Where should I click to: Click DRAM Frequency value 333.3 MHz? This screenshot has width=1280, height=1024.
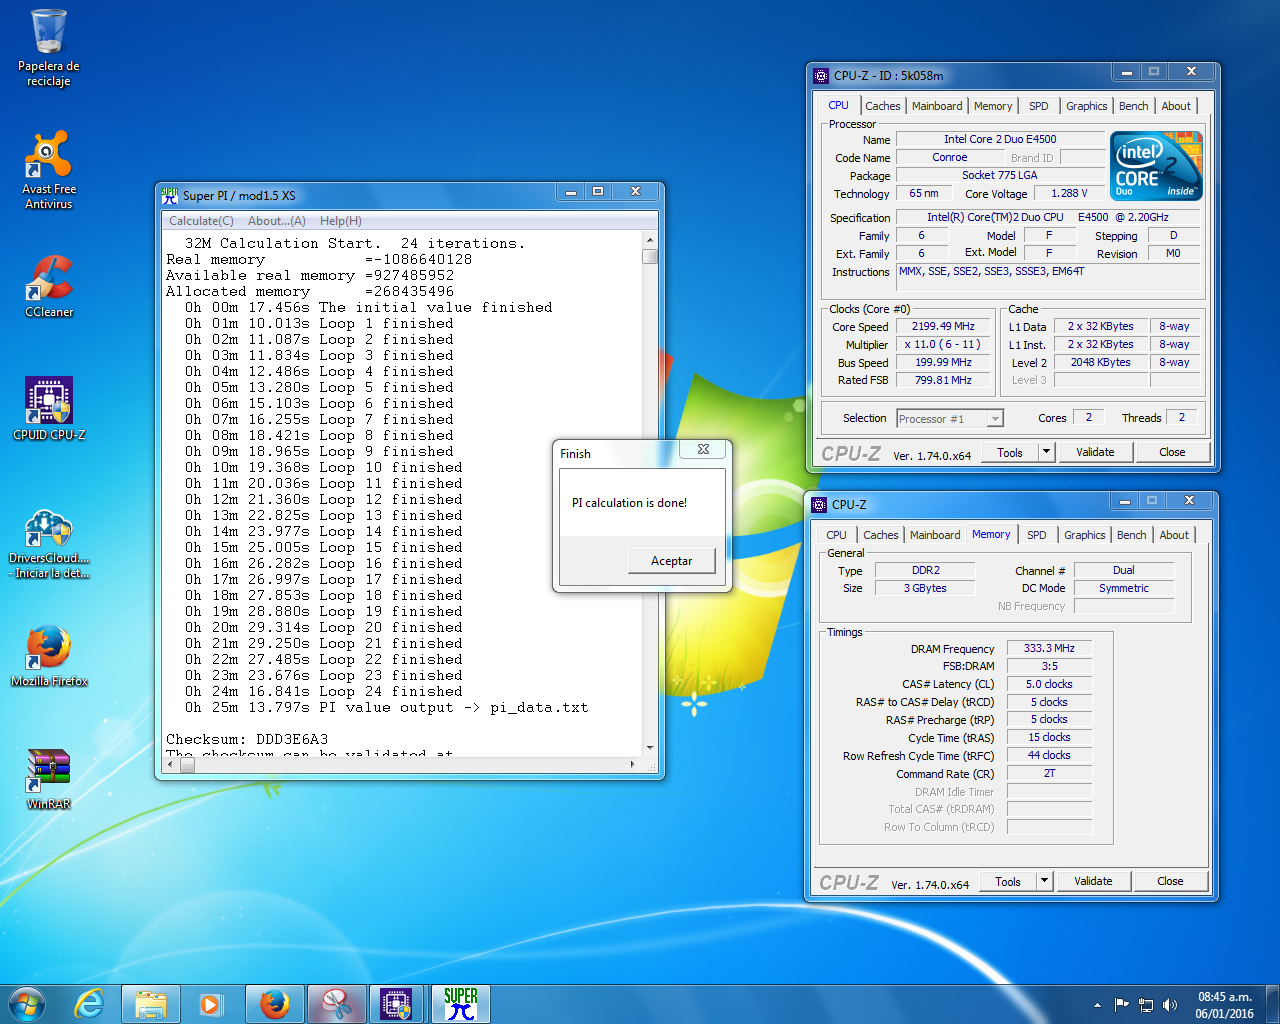(x=1049, y=648)
